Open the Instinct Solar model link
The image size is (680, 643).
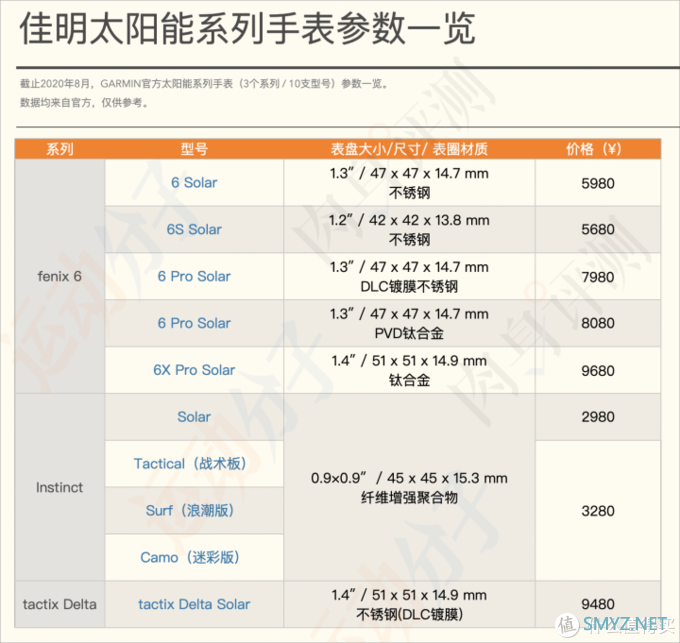click(194, 417)
